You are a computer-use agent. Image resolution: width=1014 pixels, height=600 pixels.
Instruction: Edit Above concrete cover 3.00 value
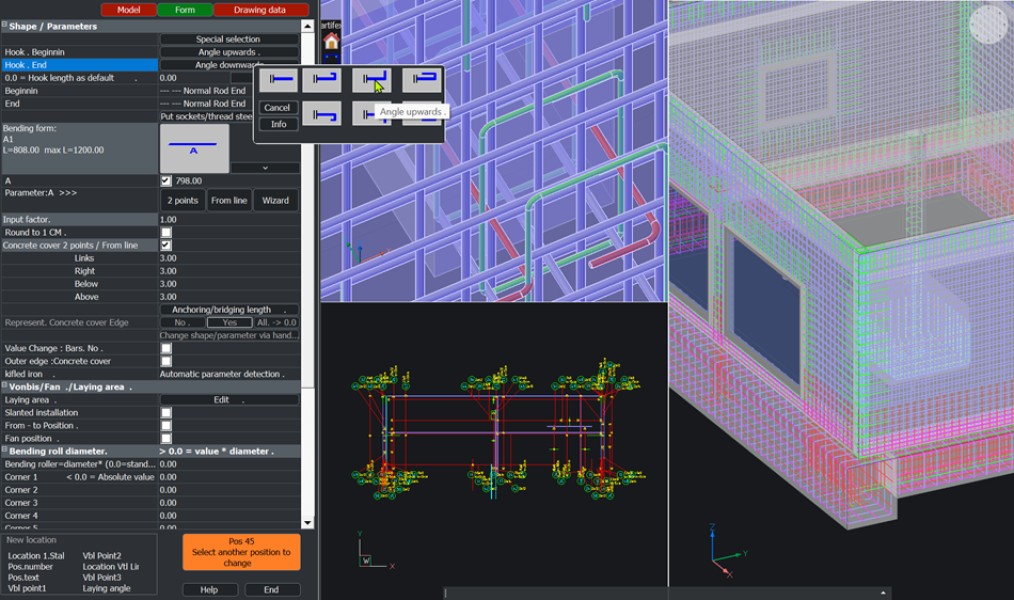point(230,297)
